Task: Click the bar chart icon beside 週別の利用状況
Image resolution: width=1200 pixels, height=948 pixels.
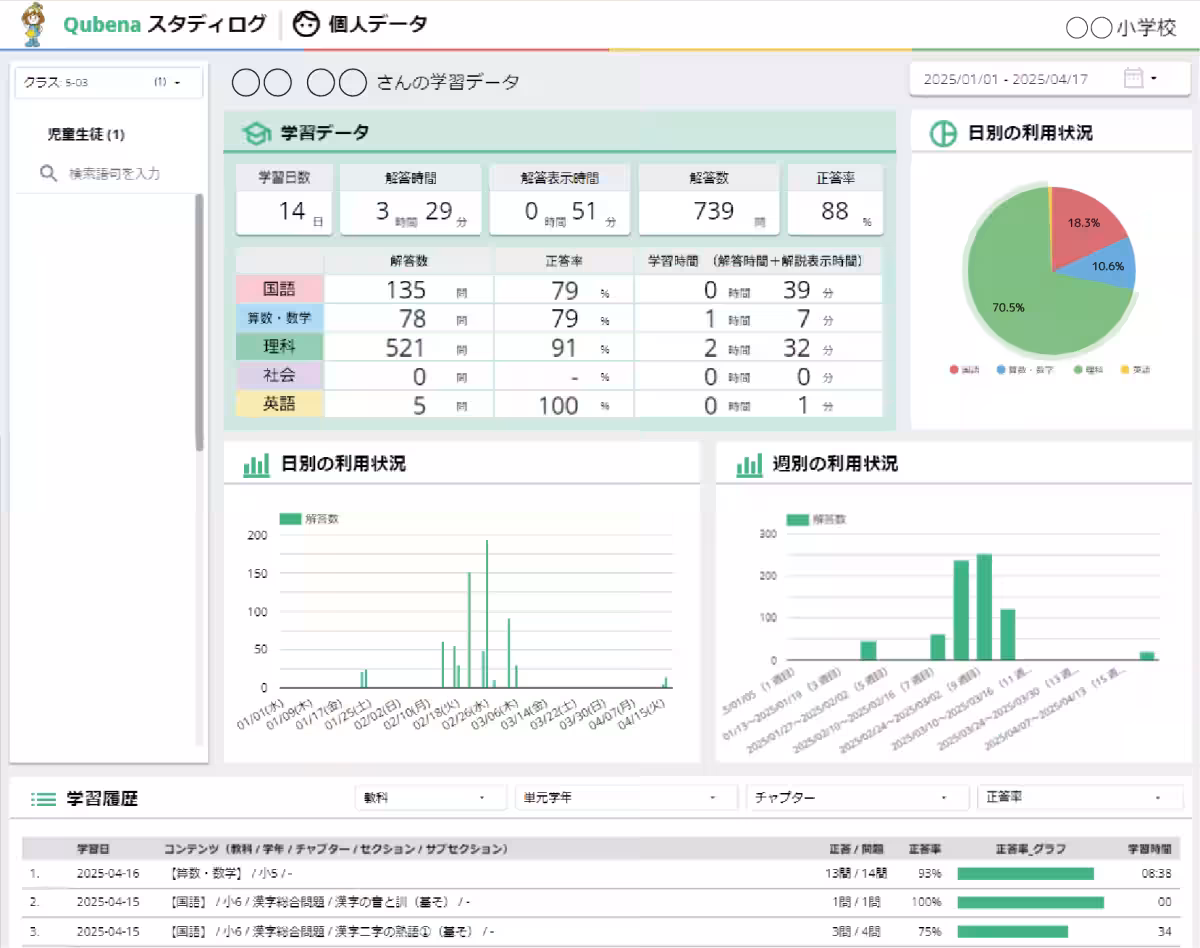Action: [749, 465]
